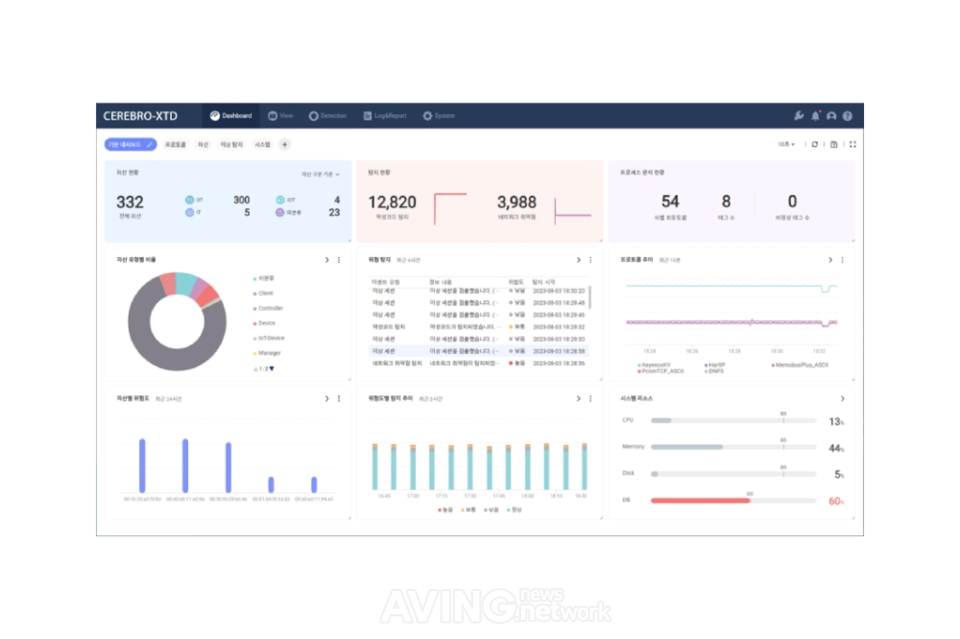
Task: Toggle the 높음 legend in detection trend chart
Action: pos(444,509)
